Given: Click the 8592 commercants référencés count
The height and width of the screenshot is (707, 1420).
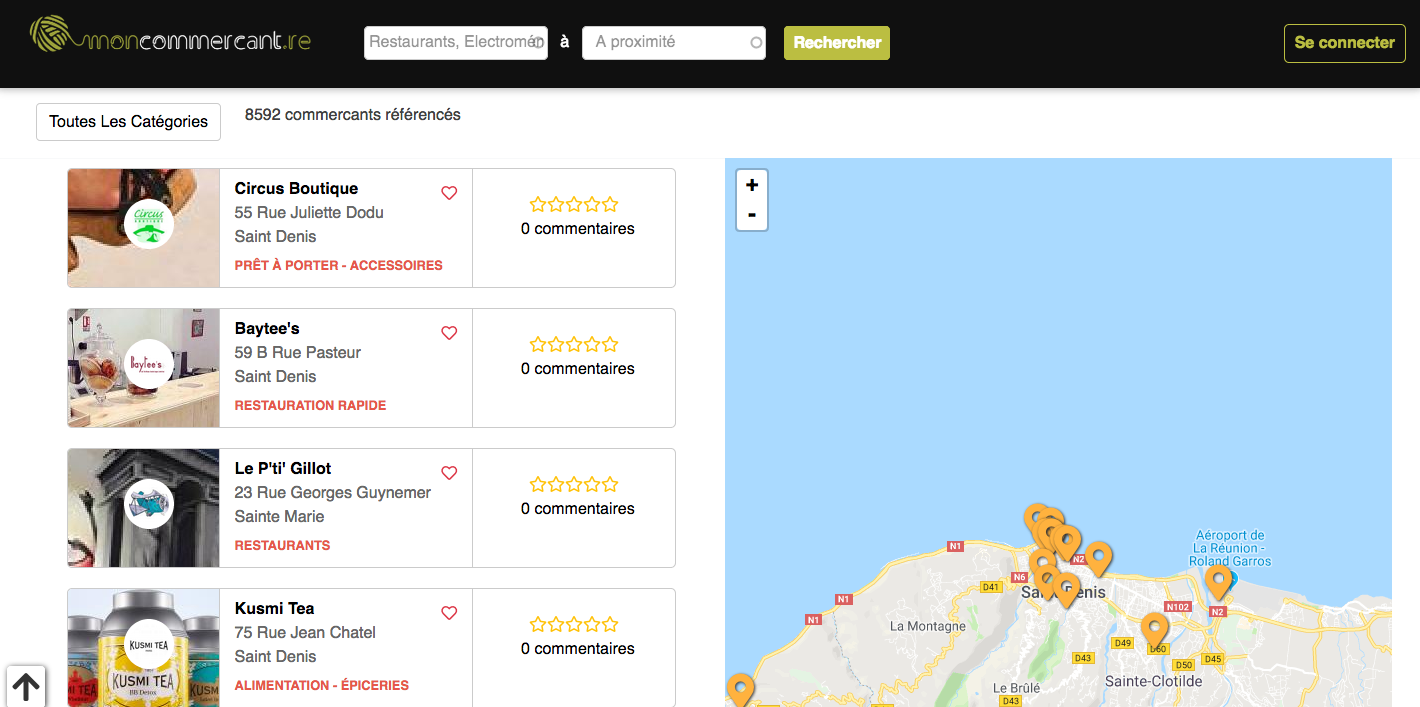Looking at the screenshot, I should tap(353, 115).
